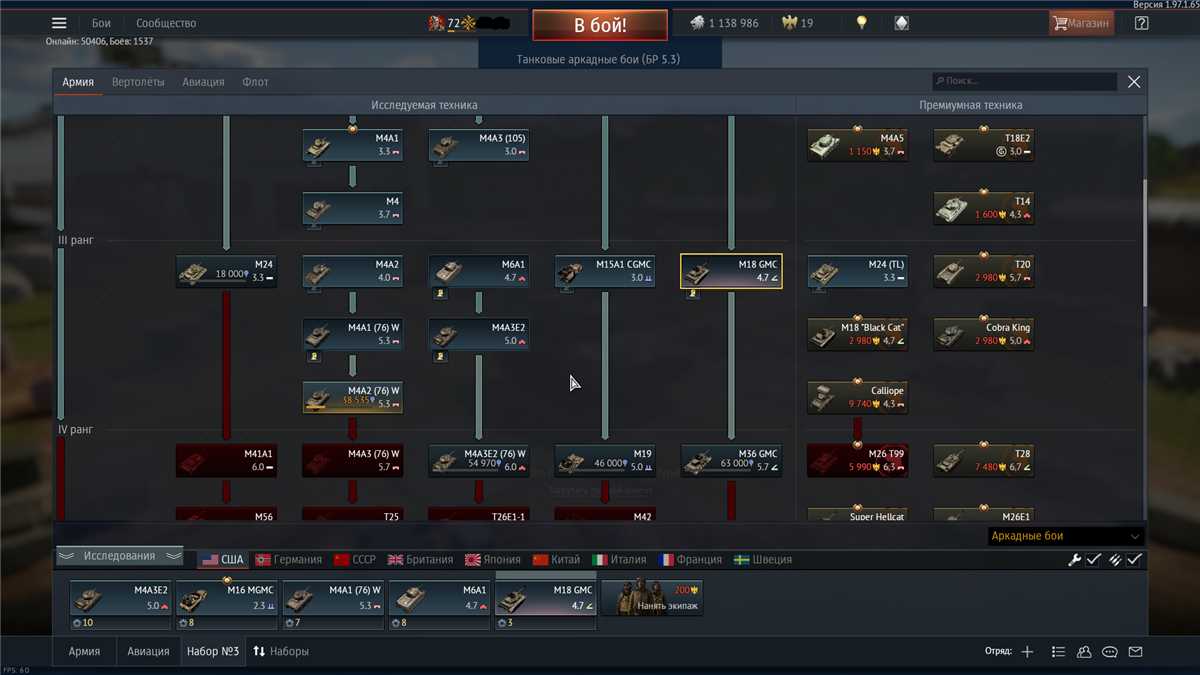
Task: Open the question mark help icon
Action: (1141, 23)
